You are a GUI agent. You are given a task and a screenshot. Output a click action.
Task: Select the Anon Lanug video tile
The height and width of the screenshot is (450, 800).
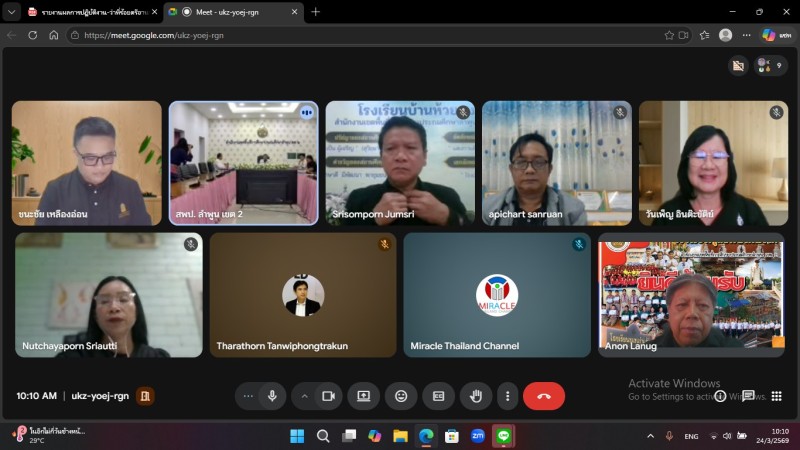(x=691, y=295)
